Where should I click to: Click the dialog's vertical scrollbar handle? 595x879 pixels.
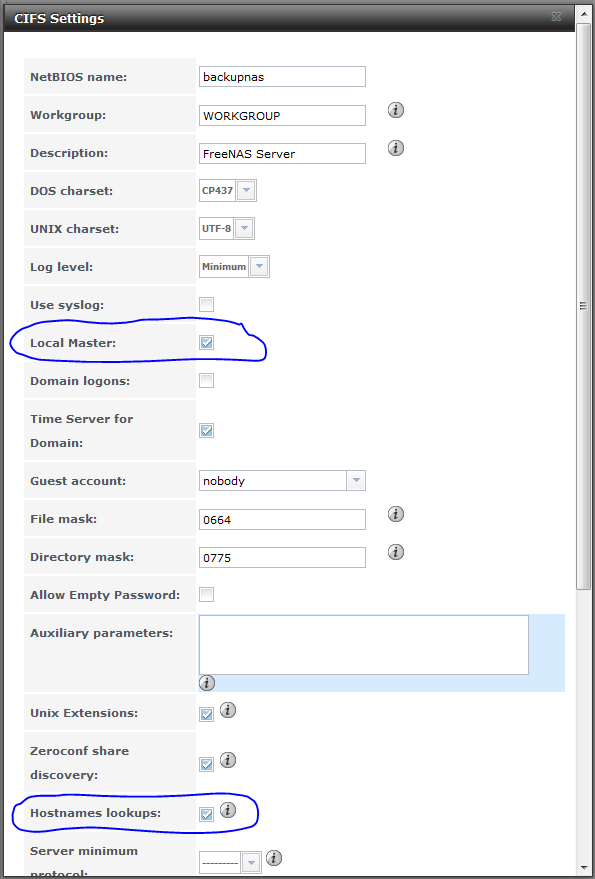583,306
